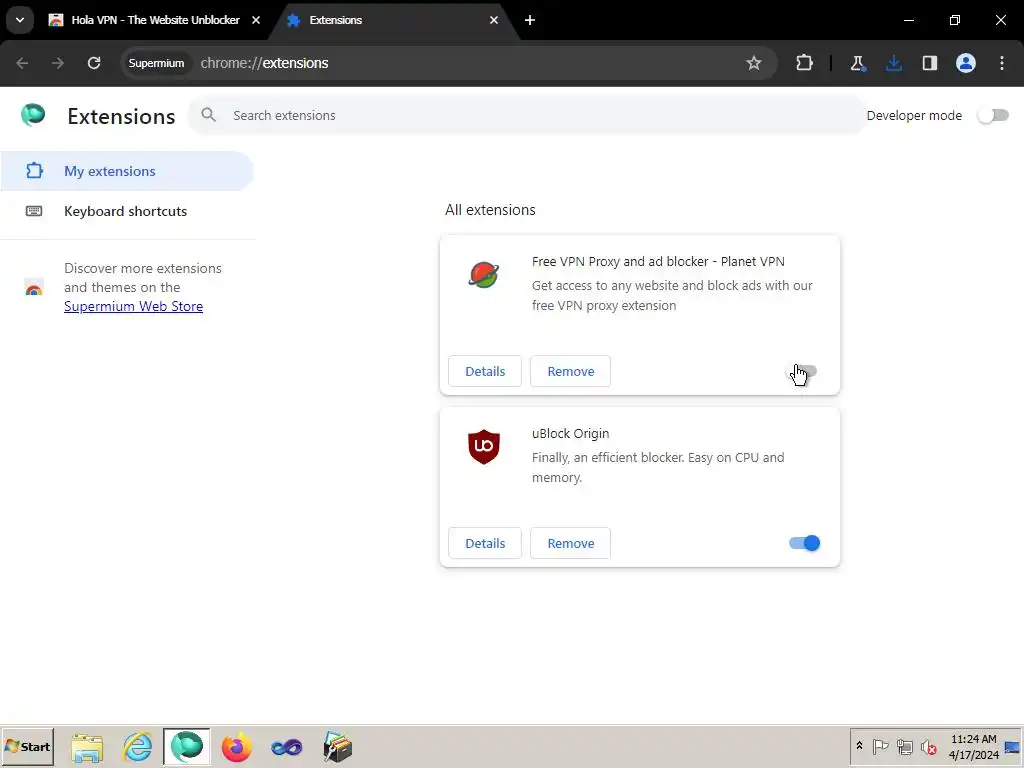Click the "uBlock Origin" extension title
Image resolution: width=1024 pixels, height=768 pixels.
(x=570, y=434)
